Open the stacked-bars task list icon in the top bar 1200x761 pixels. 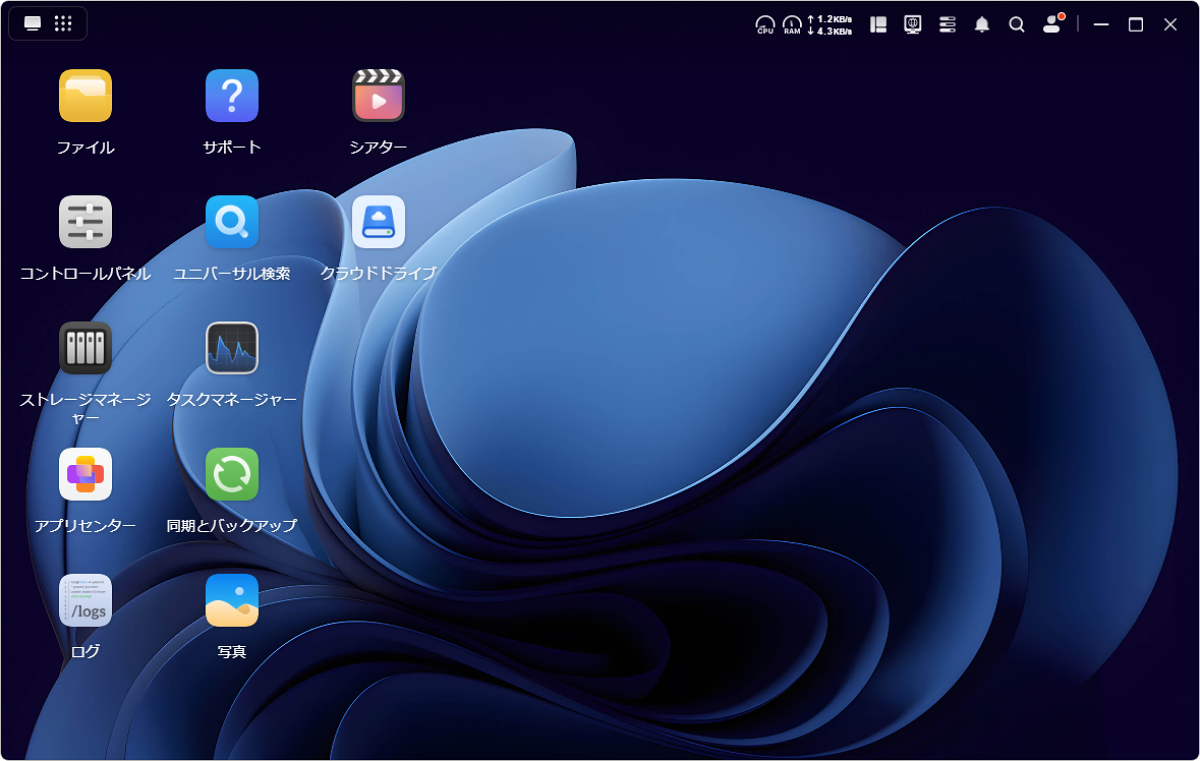948,25
